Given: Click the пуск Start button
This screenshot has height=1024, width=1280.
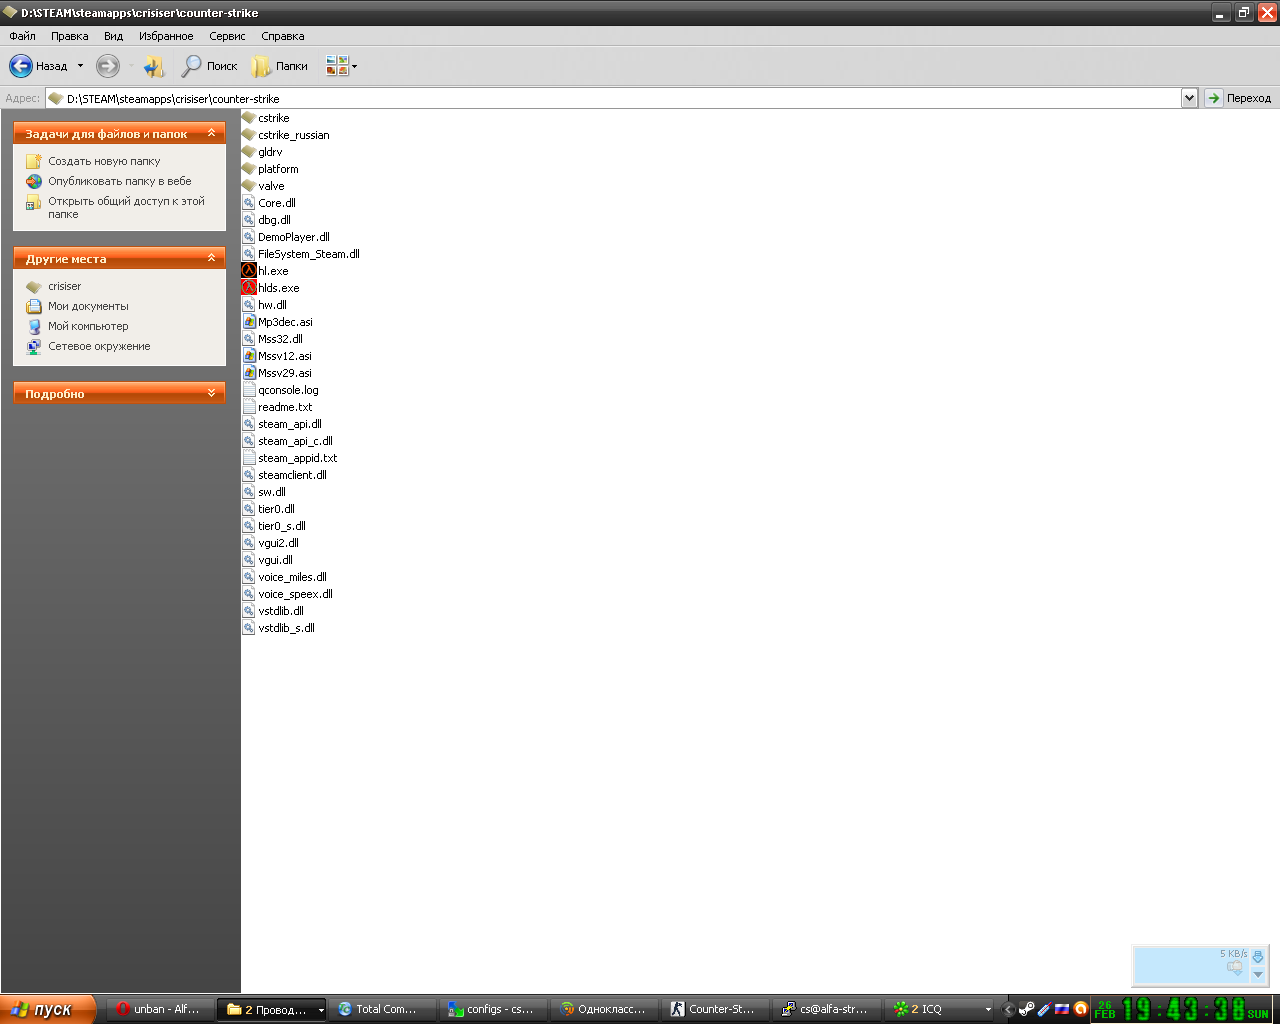Looking at the screenshot, I should click(48, 1009).
